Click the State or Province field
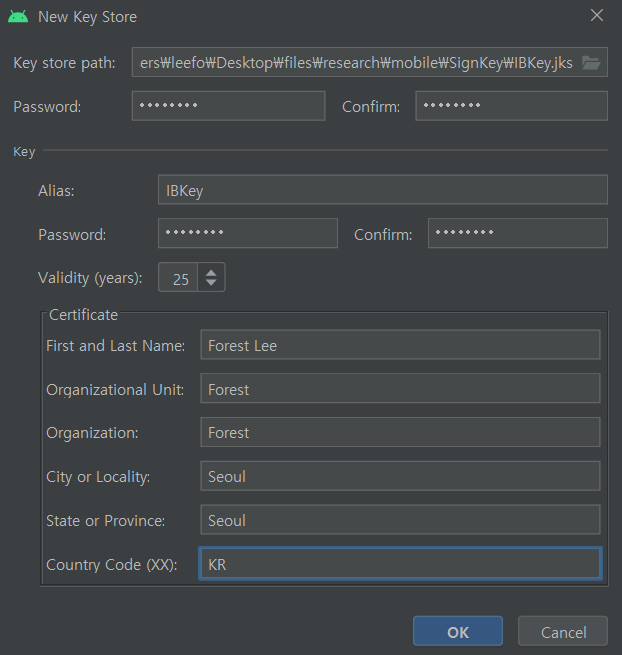 point(400,520)
